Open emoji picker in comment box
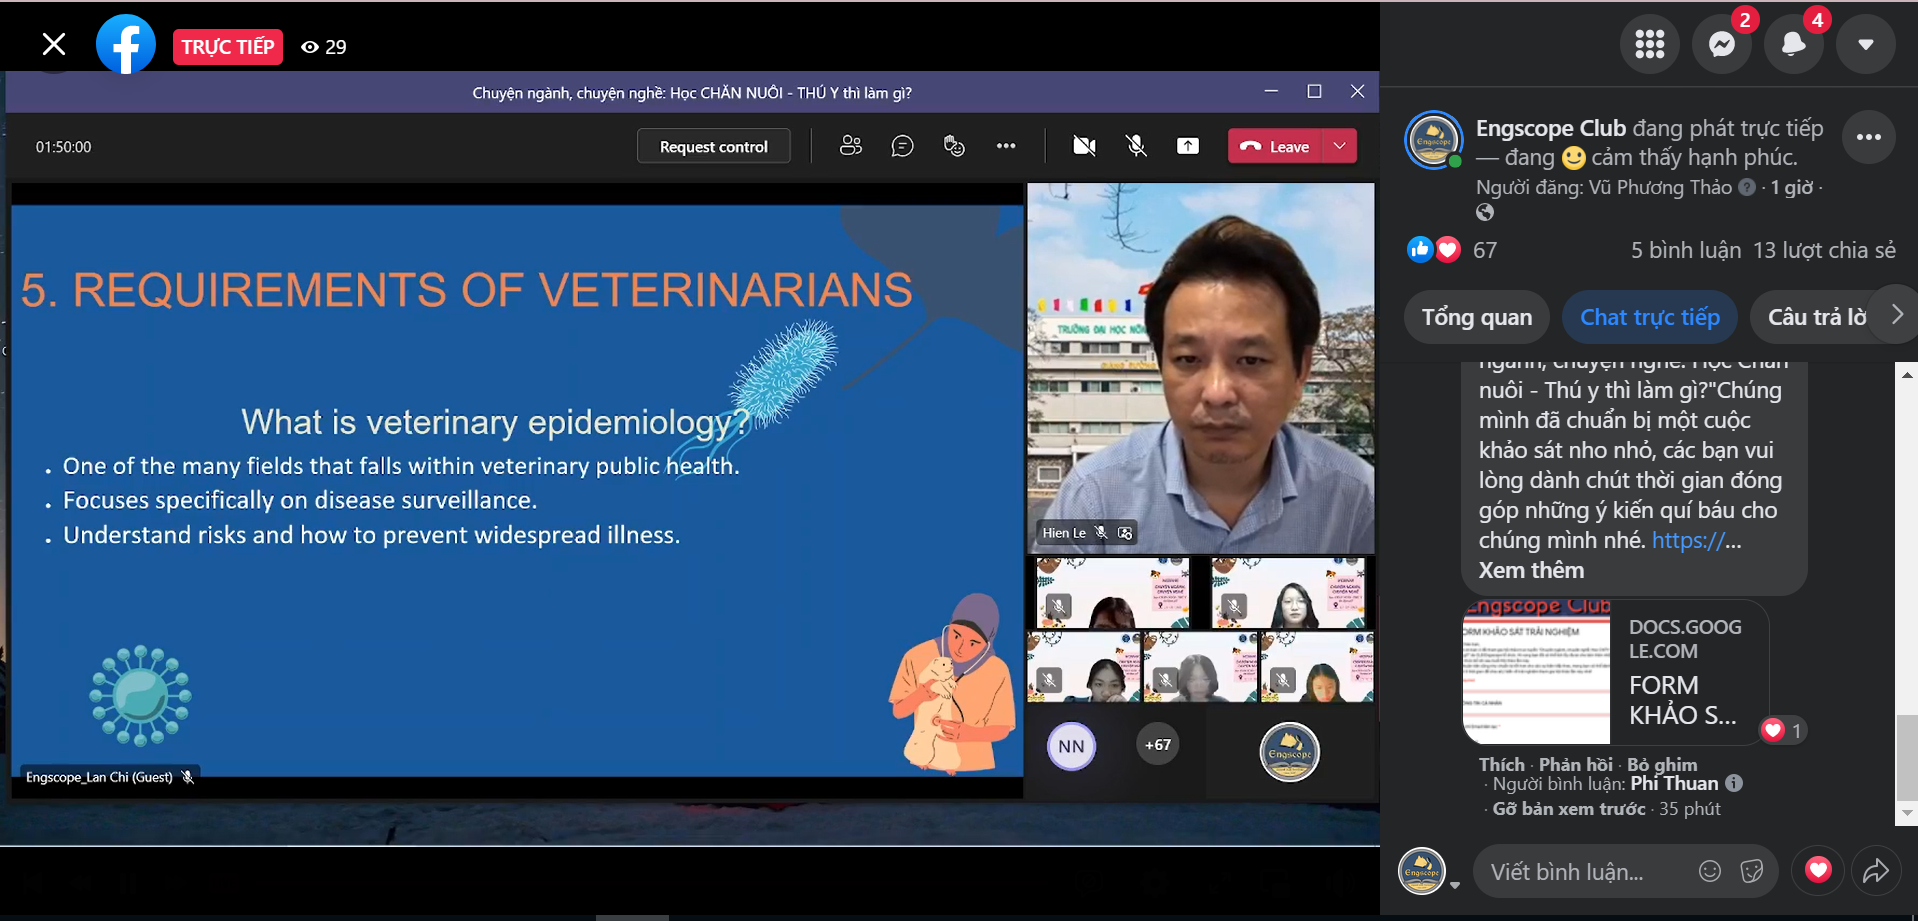1918x921 pixels. tap(1710, 871)
